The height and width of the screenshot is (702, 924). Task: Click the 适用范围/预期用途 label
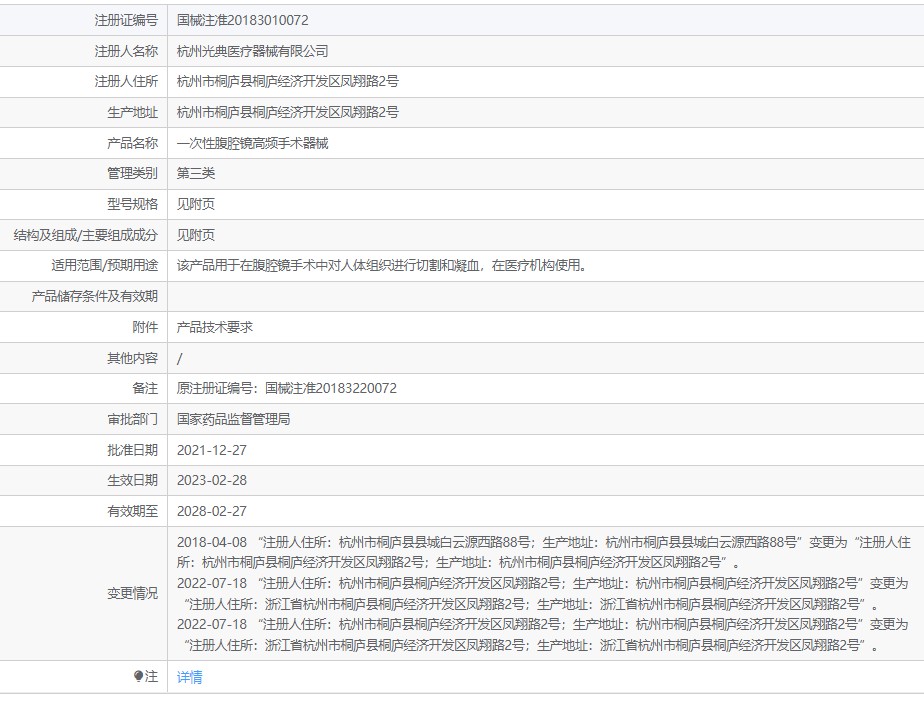pos(105,265)
